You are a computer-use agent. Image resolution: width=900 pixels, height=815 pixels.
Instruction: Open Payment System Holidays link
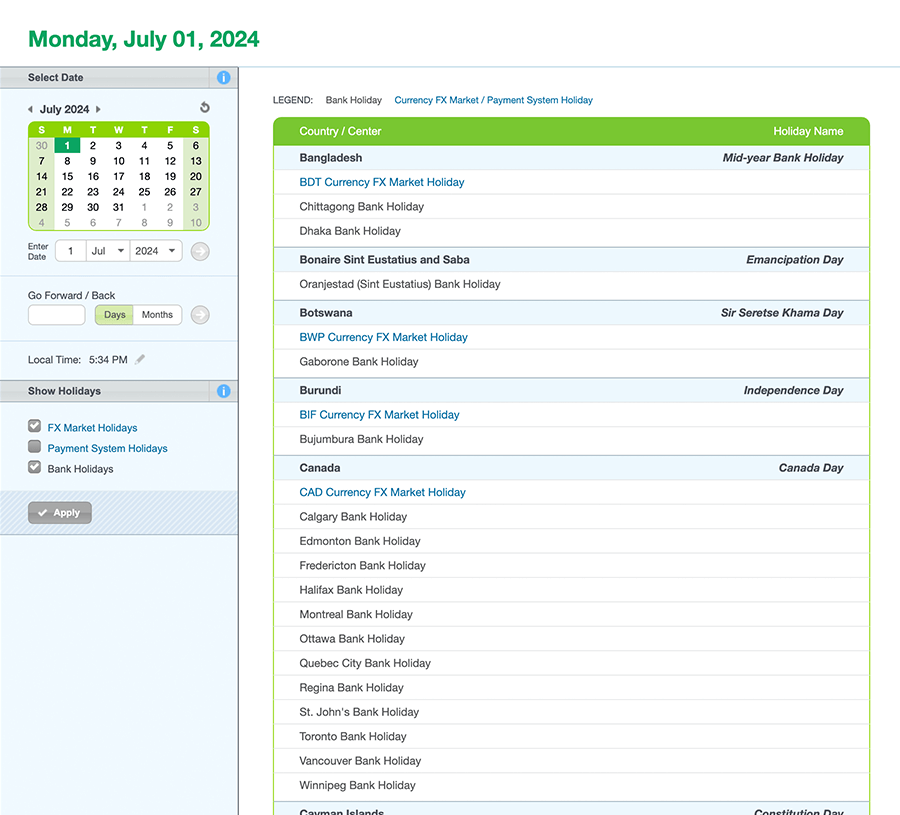pos(107,448)
